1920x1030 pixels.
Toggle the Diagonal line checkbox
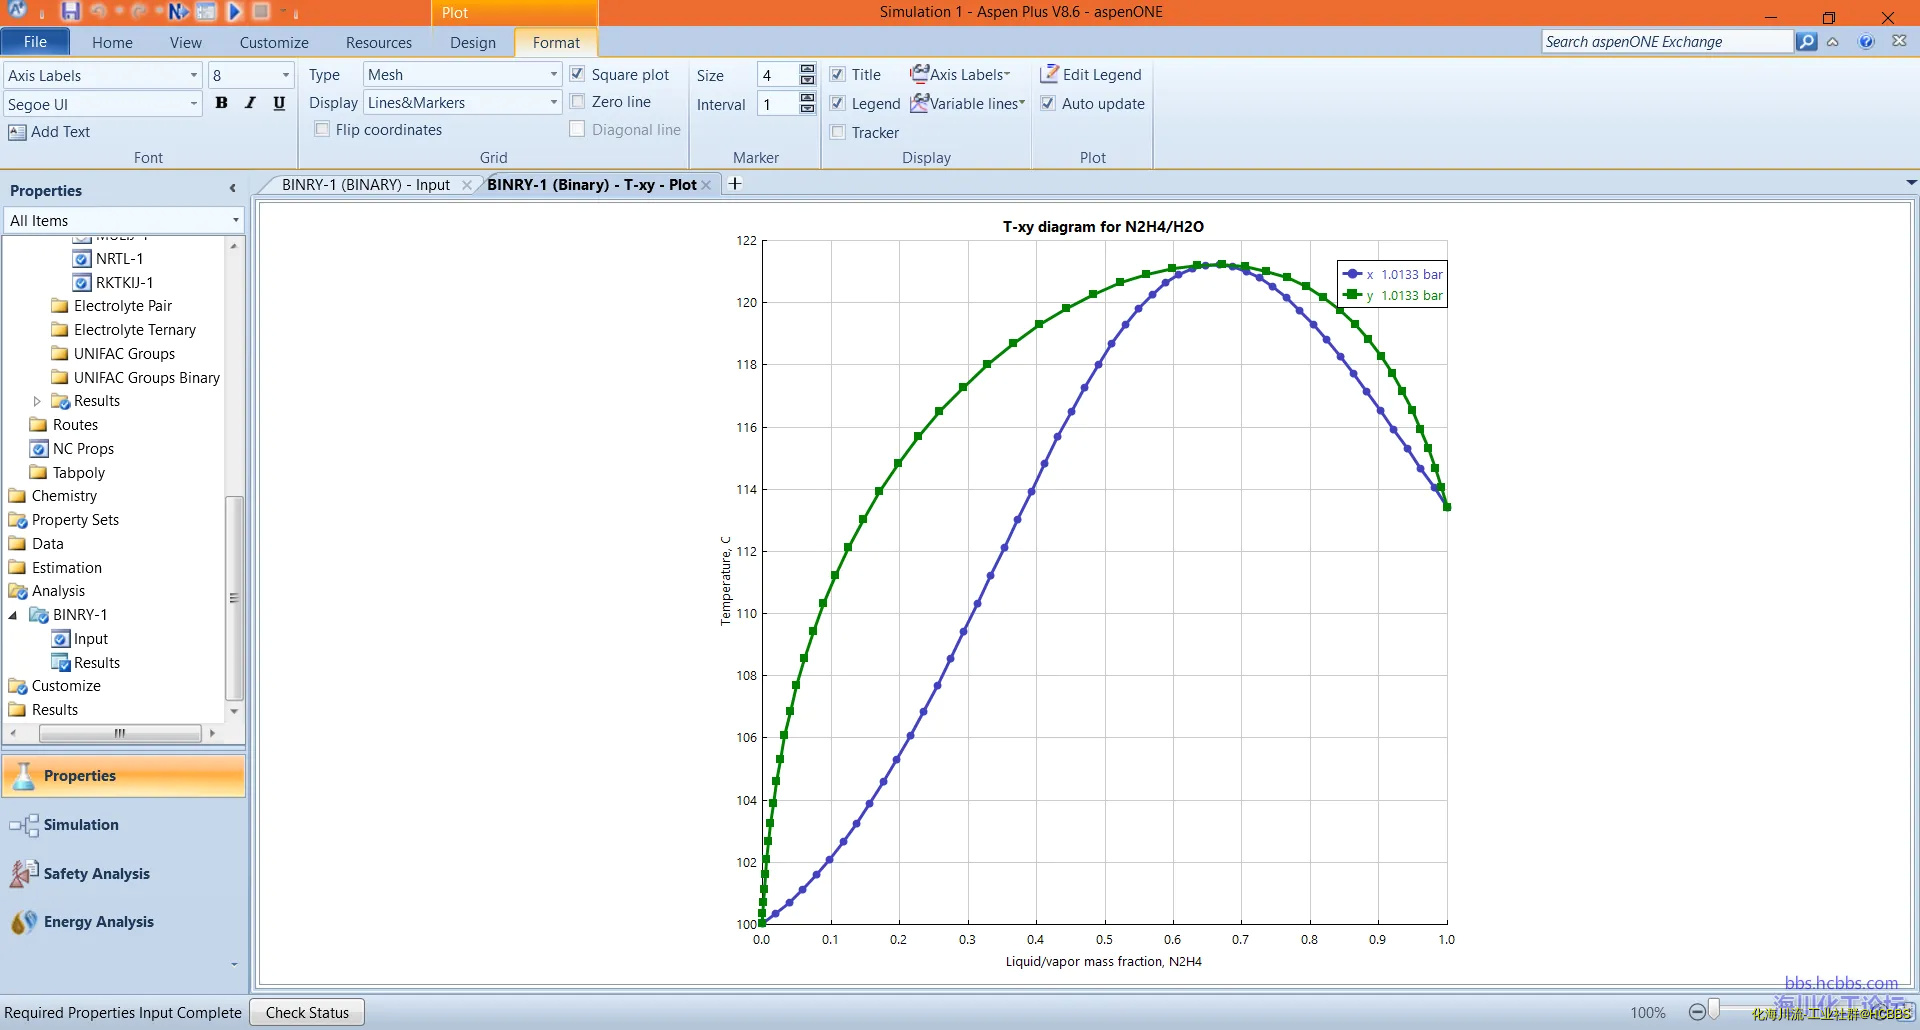point(577,130)
